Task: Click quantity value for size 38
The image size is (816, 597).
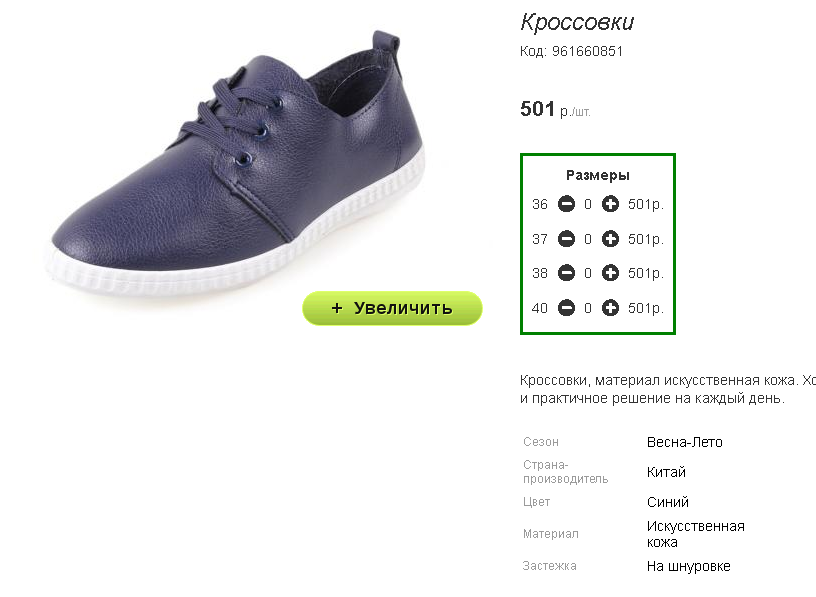Action: (x=588, y=274)
